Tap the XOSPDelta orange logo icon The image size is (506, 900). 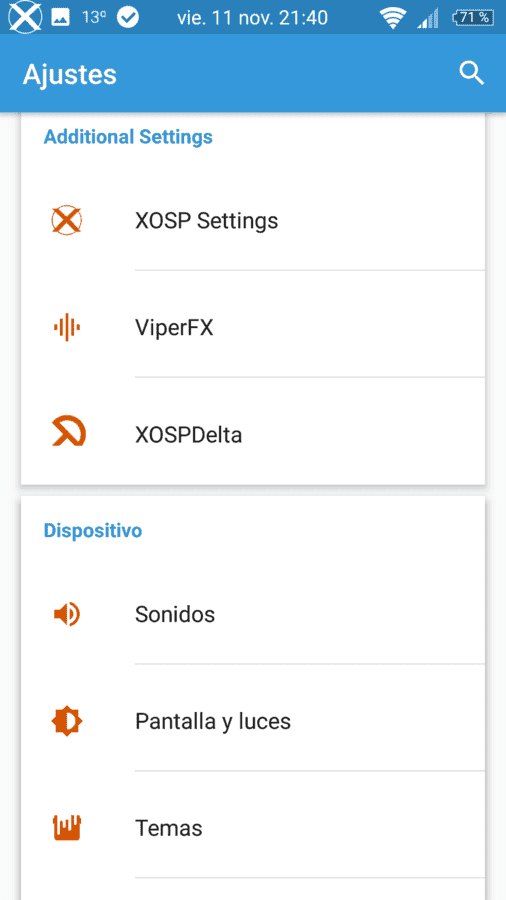(68, 432)
